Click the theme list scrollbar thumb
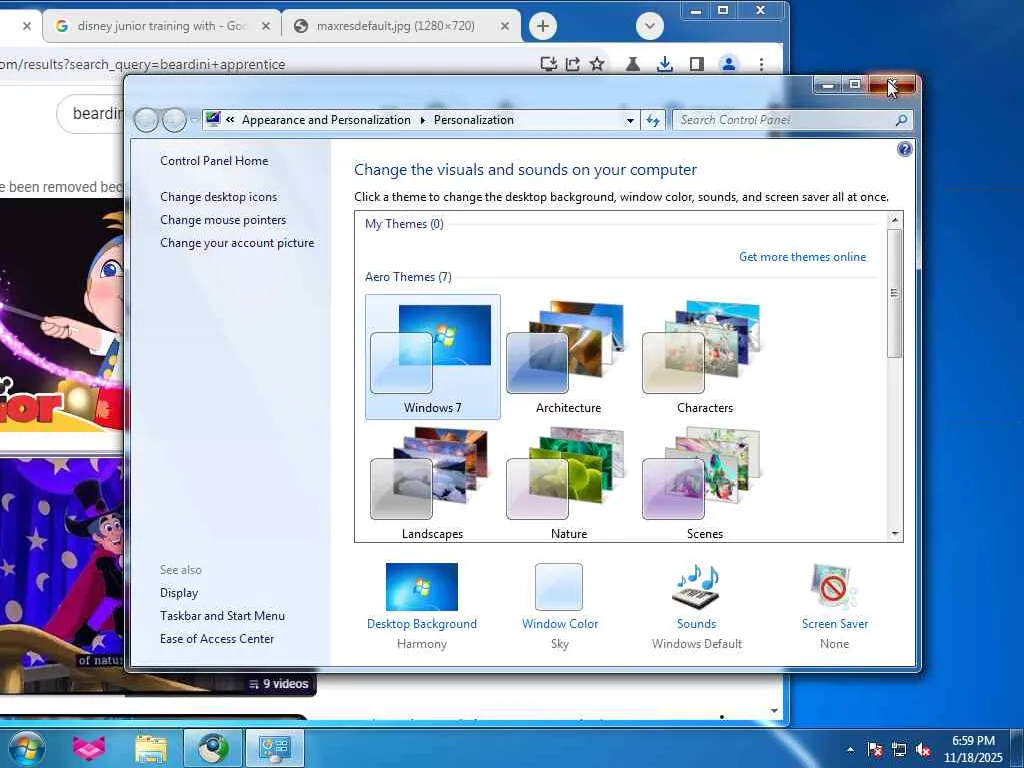 (894, 293)
